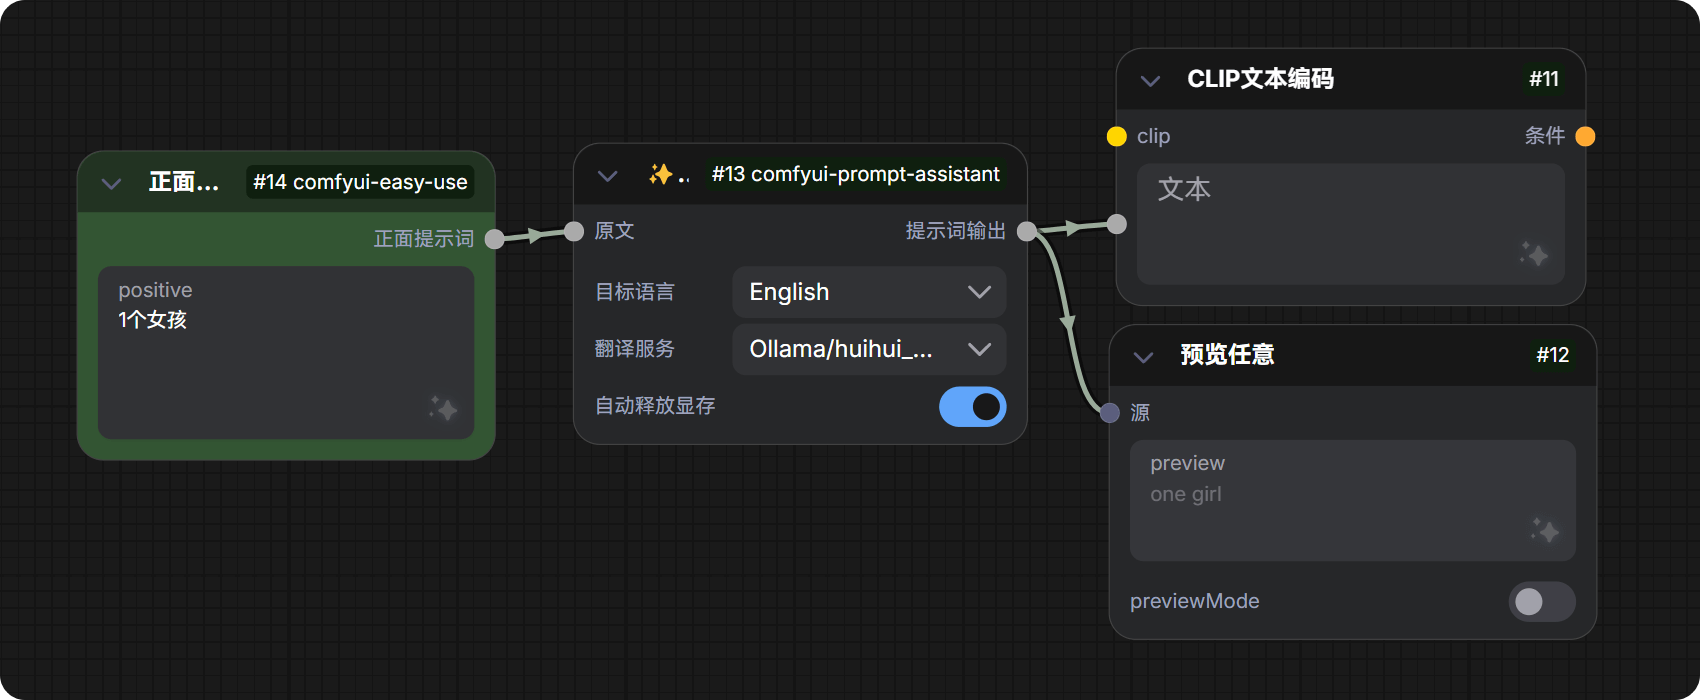
Task: Click the 正面提示词 output connector dot
Action: [x=494, y=239]
